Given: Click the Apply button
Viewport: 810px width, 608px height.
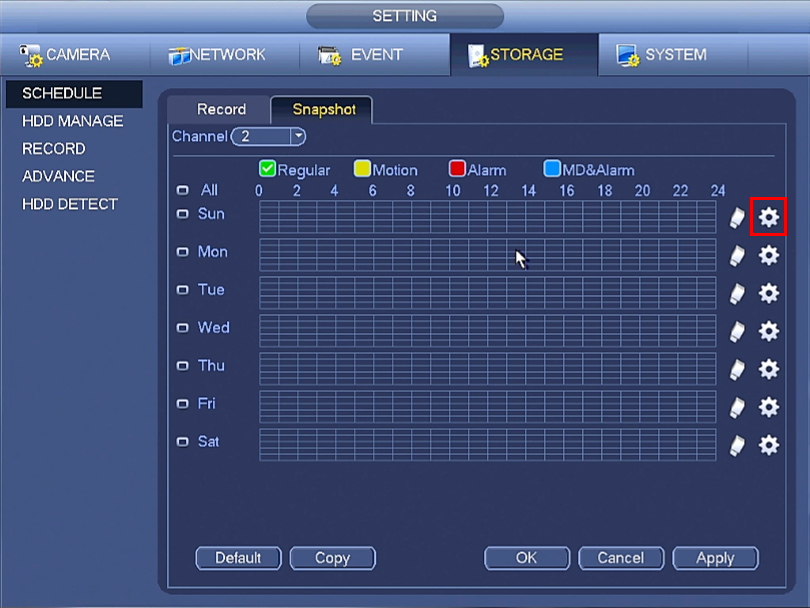Looking at the screenshot, I should [715, 558].
